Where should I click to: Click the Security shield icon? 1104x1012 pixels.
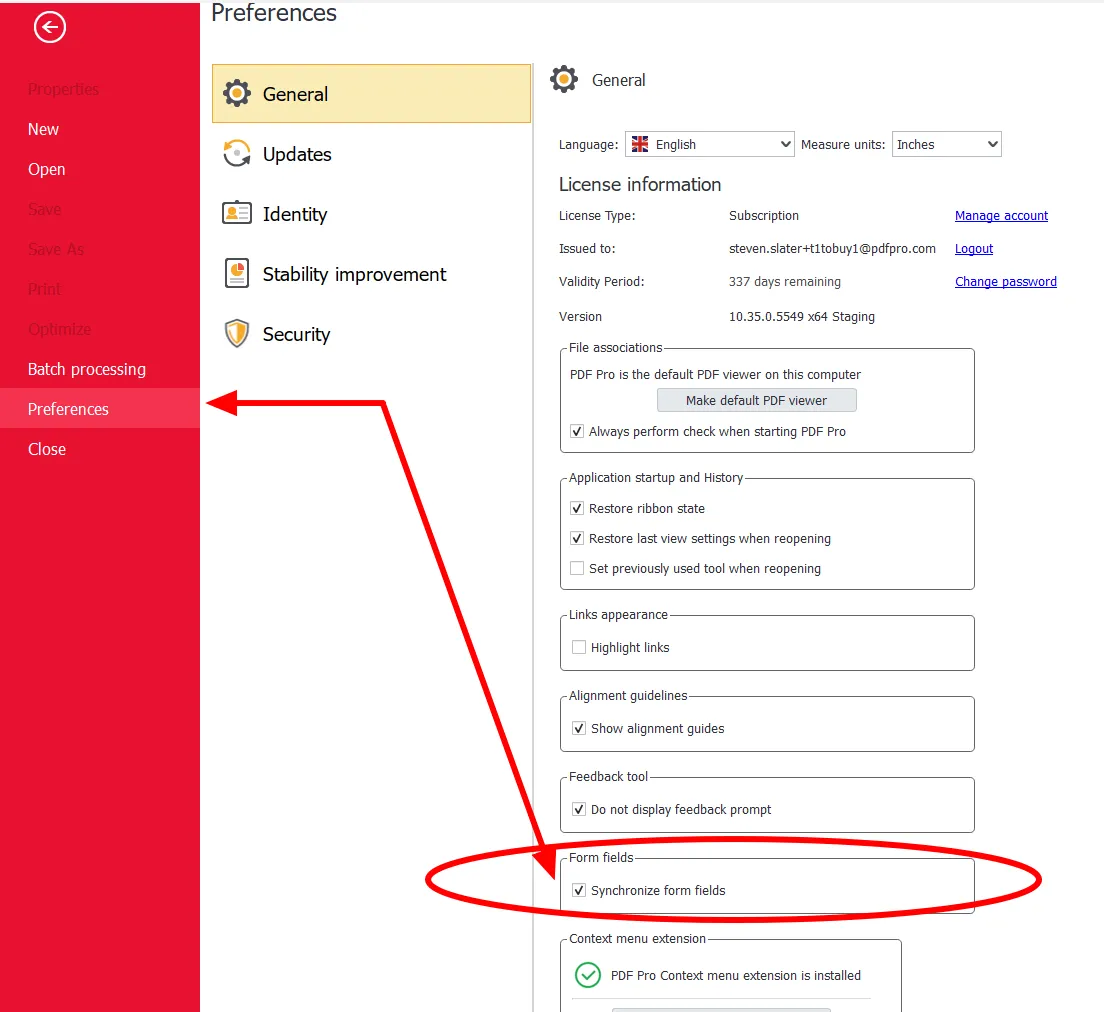237,334
